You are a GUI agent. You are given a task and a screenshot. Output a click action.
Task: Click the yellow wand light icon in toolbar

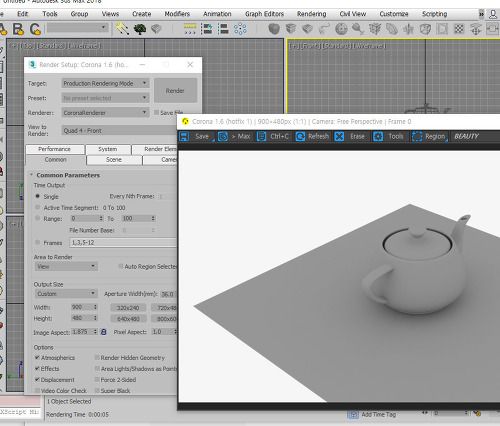(122, 29)
